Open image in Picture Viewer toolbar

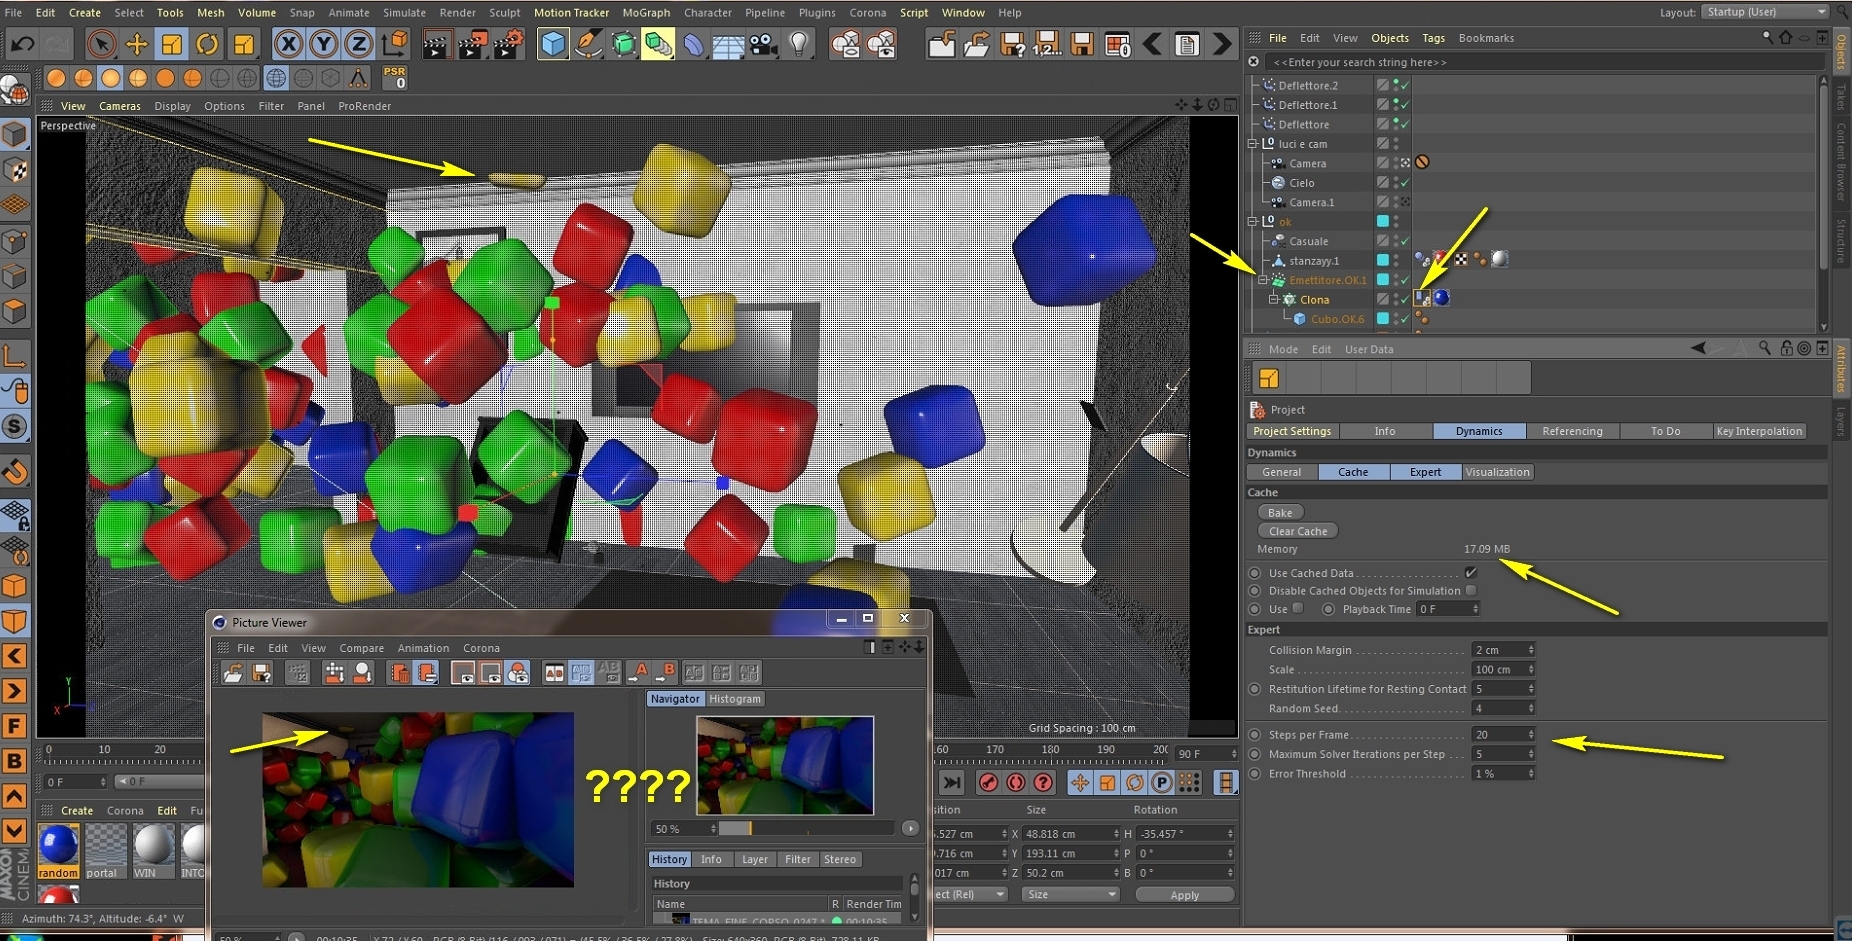tap(233, 673)
